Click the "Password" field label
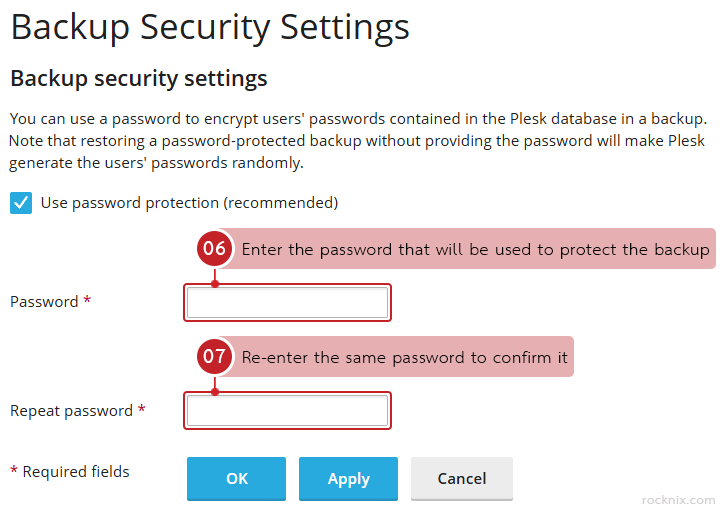 44,302
